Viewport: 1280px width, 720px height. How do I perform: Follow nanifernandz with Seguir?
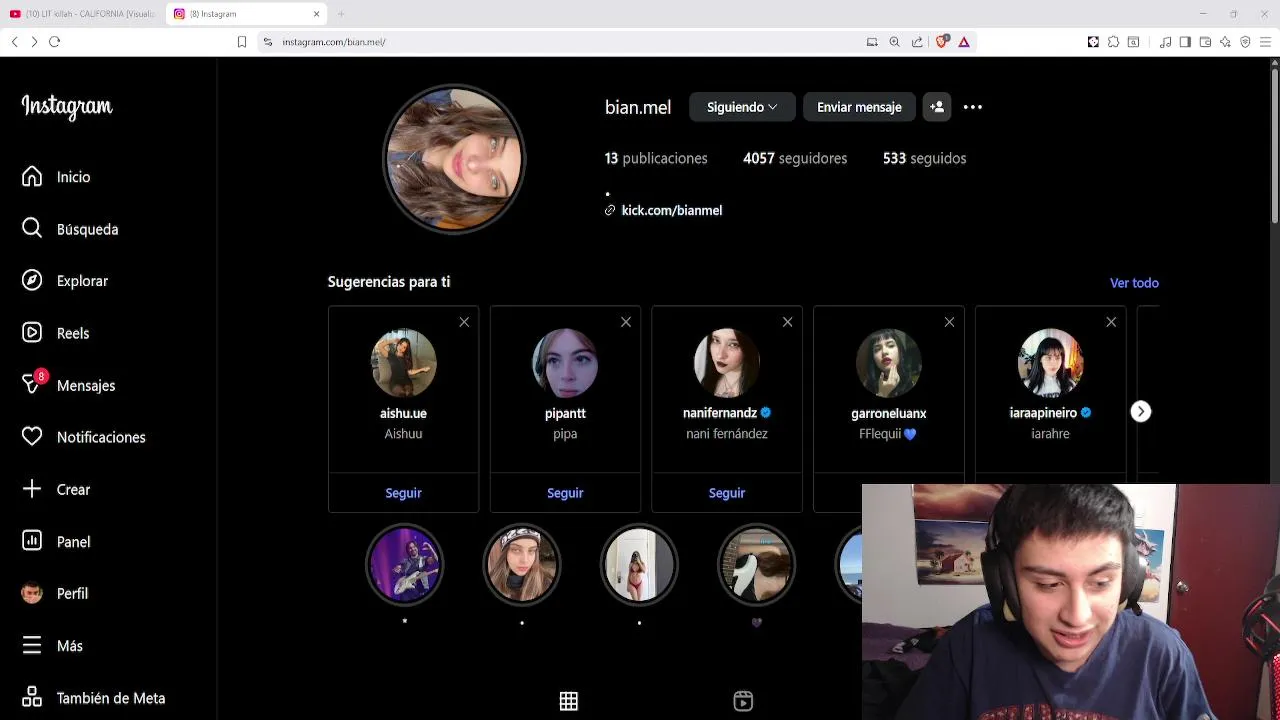[727, 493]
